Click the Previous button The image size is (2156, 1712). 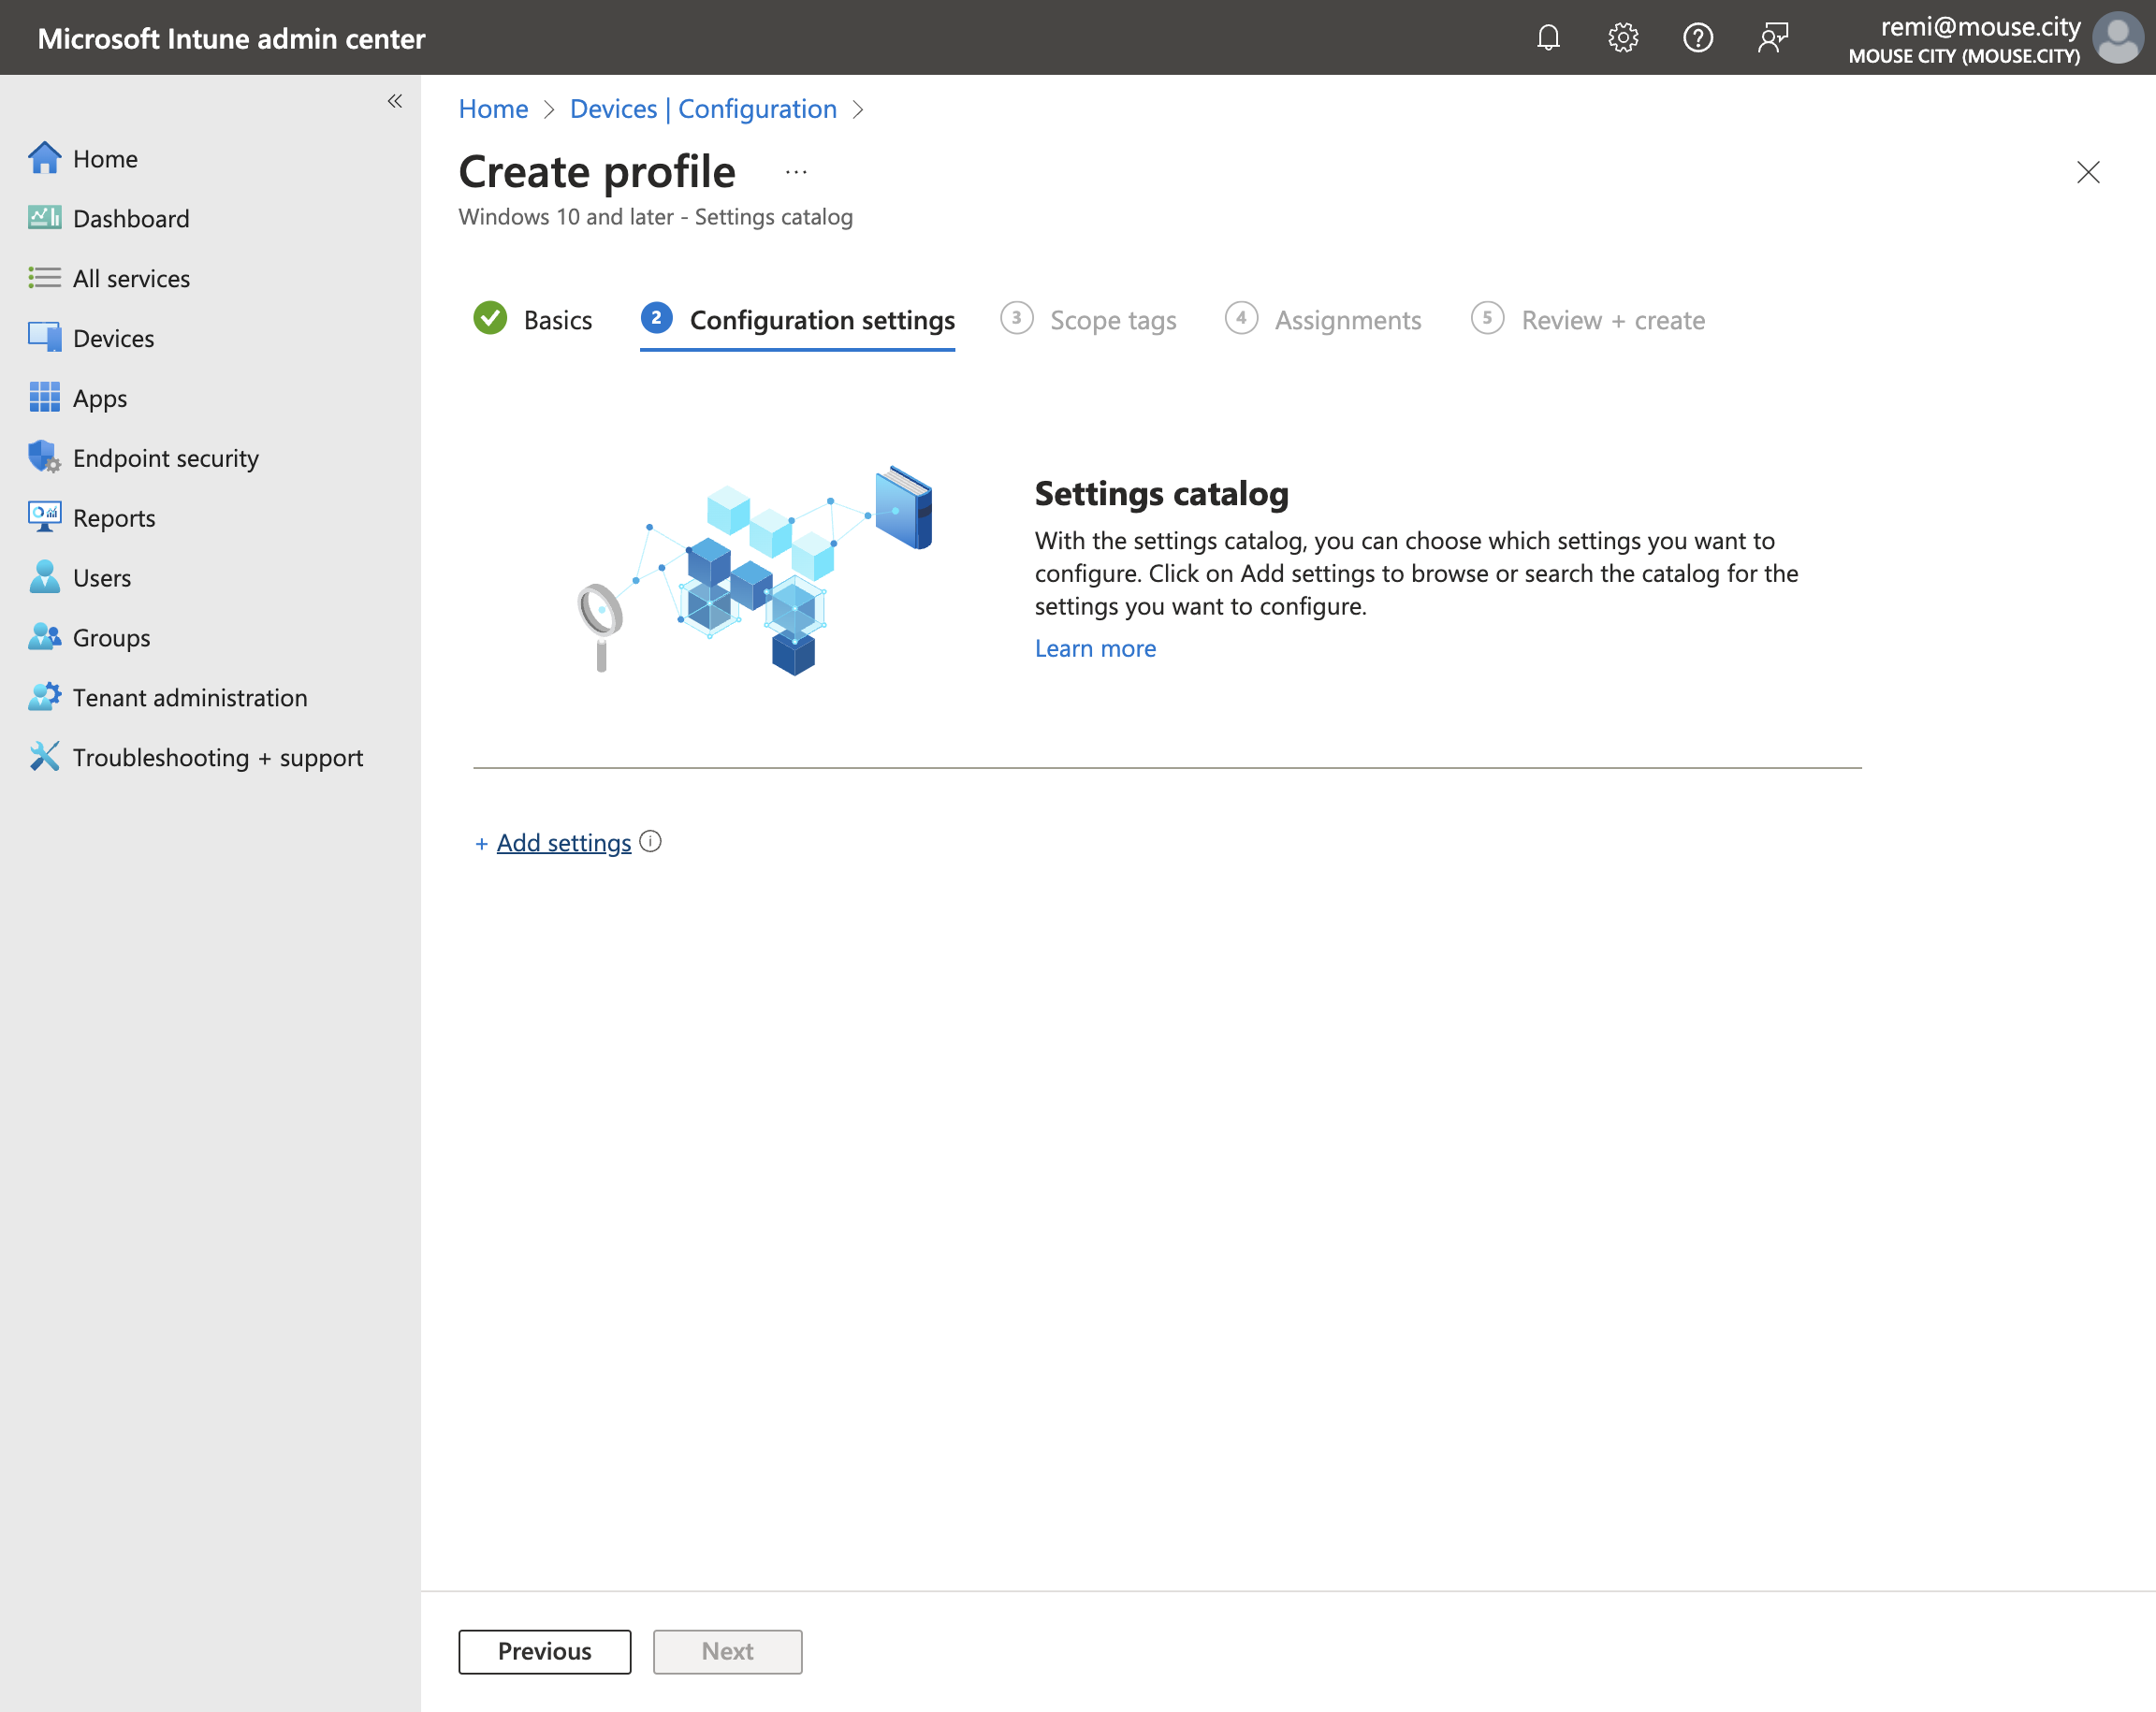pyautogui.click(x=545, y=1651)
